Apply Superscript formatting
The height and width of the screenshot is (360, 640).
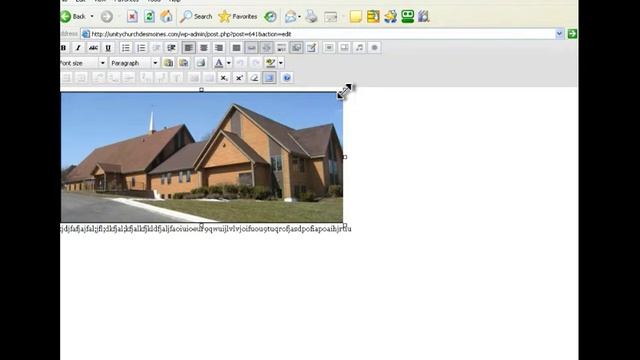239,78
